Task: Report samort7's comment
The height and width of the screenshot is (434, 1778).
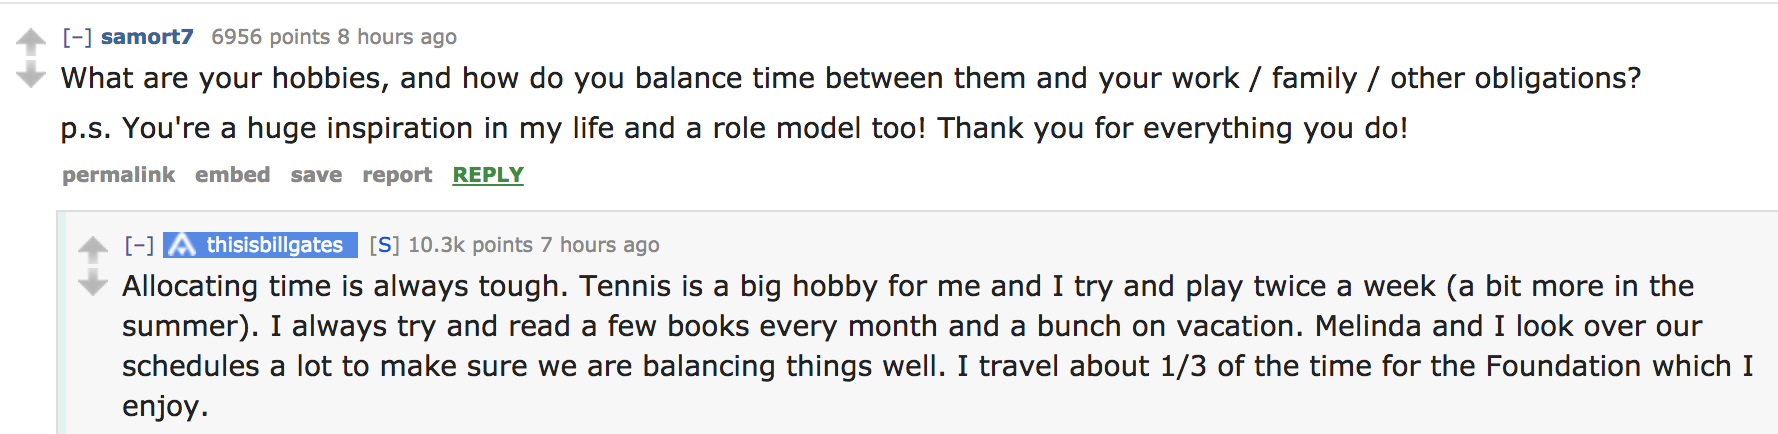Action: pos(397,175)
